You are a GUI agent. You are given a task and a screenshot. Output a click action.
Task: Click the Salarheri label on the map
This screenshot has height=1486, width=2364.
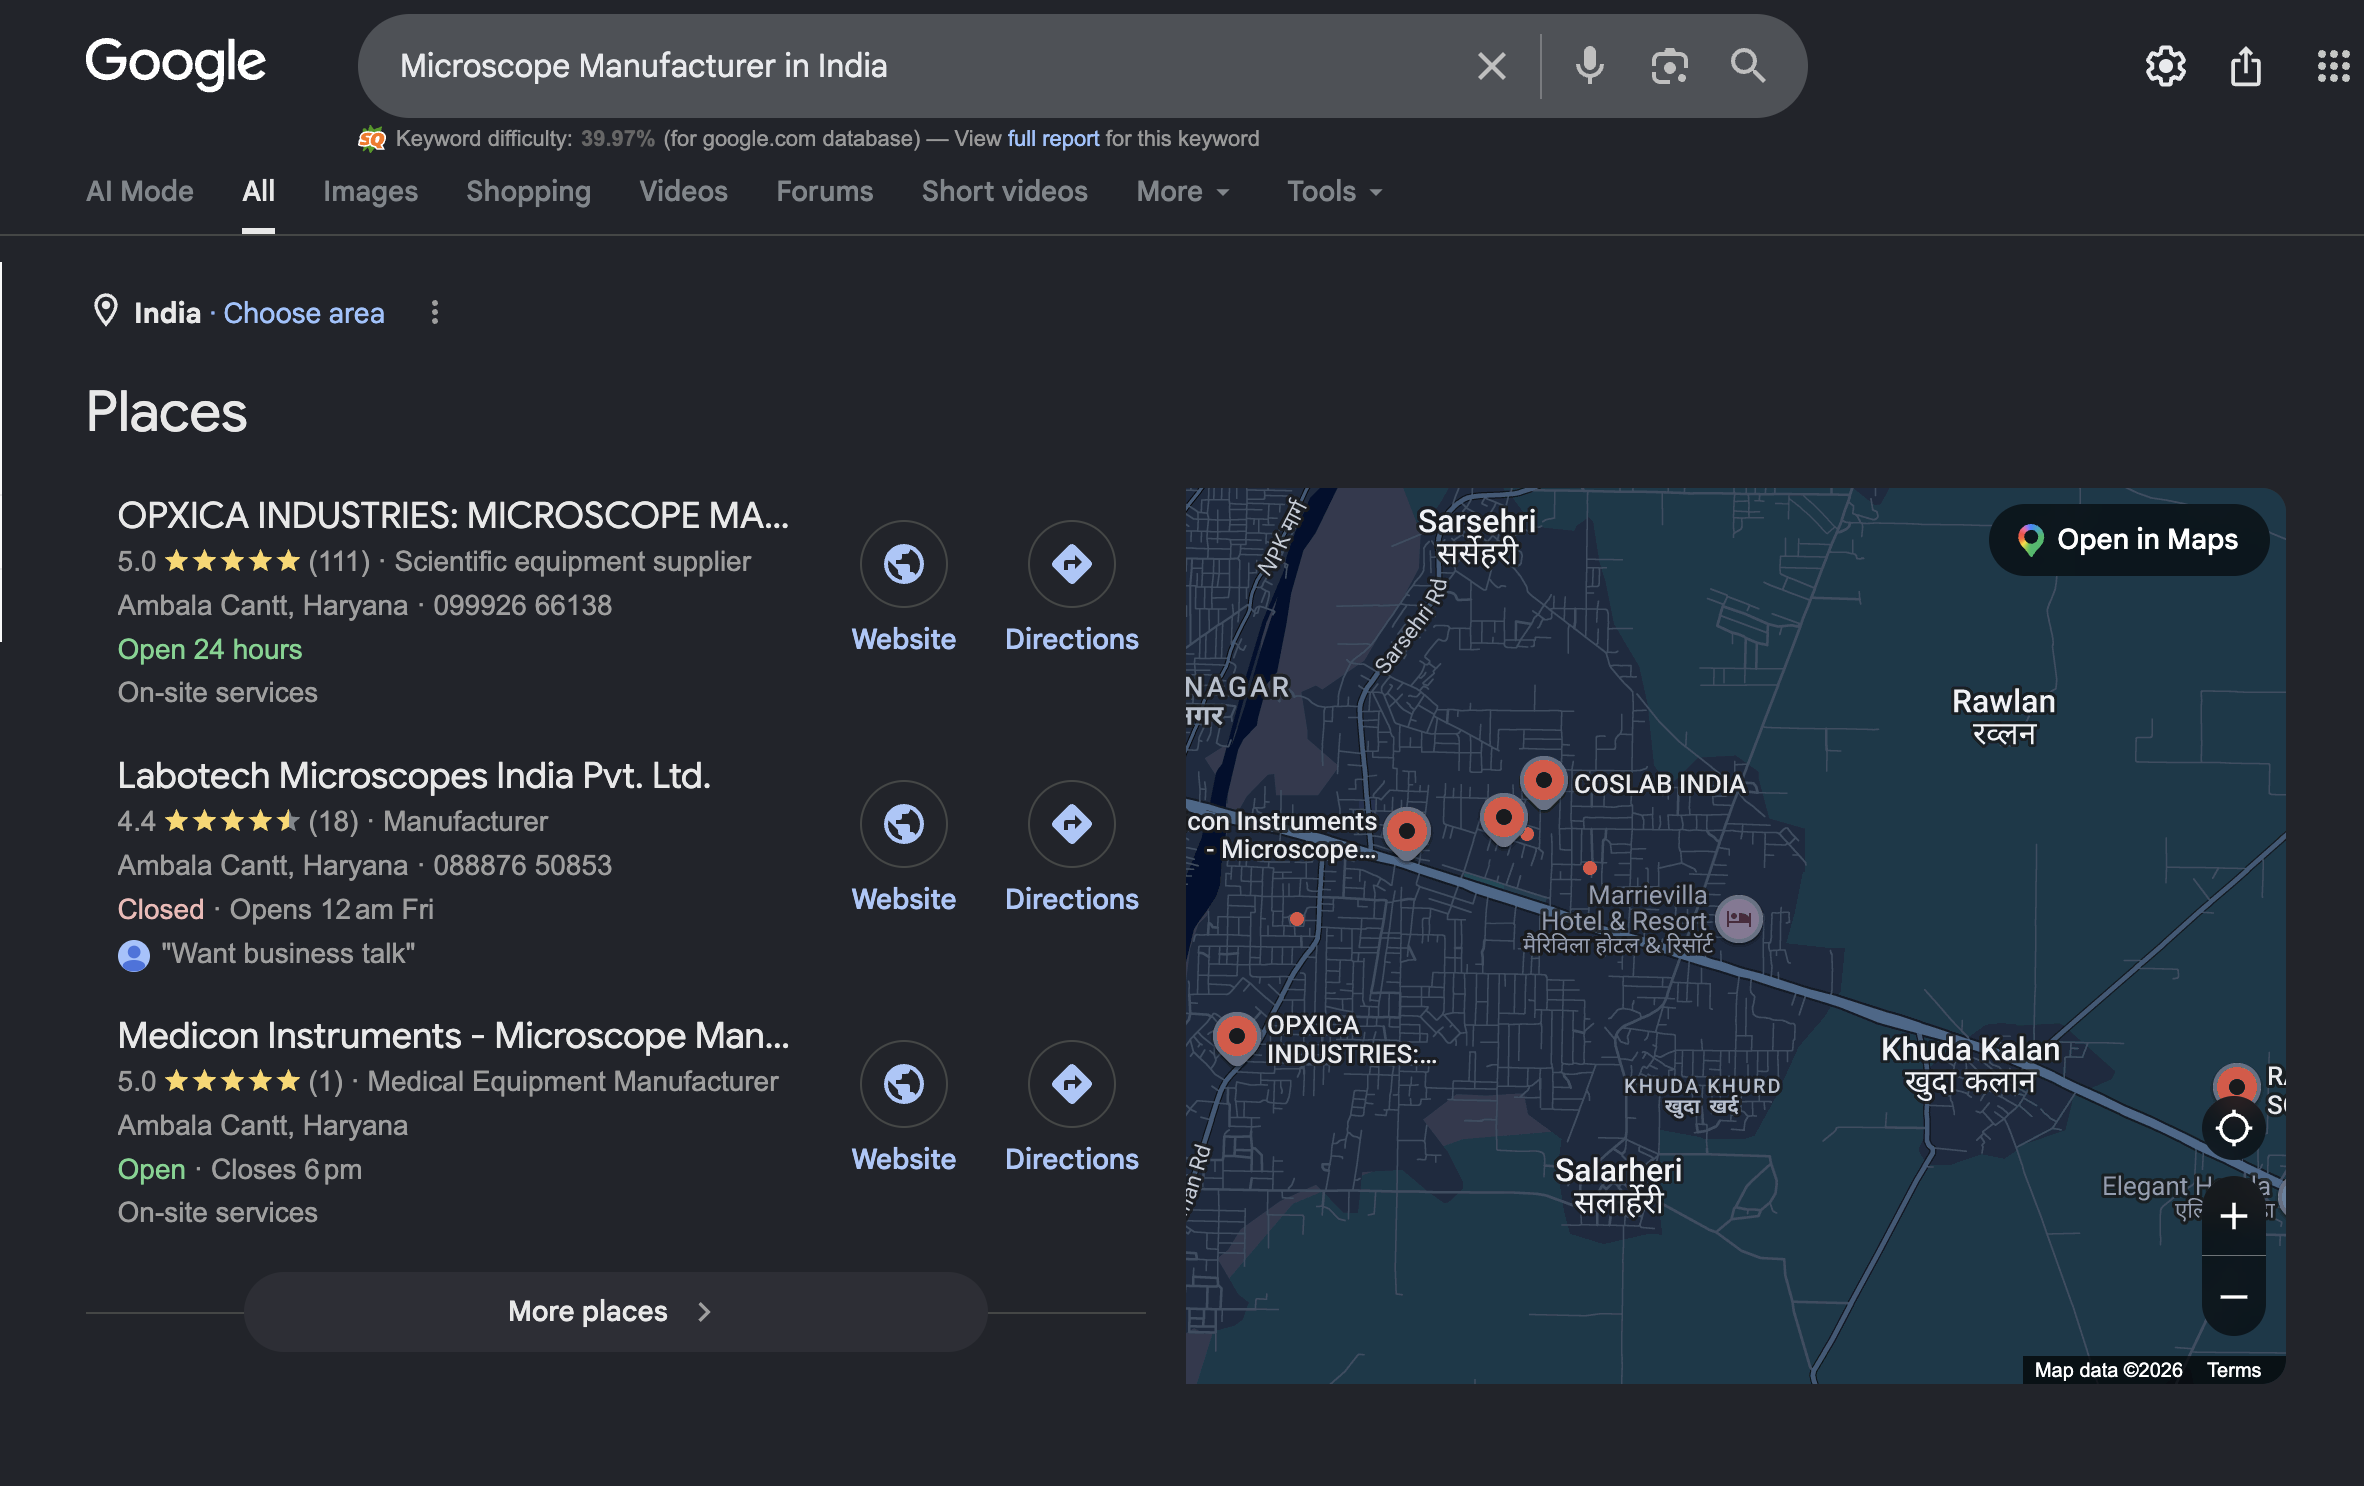coord(1617,1185)
